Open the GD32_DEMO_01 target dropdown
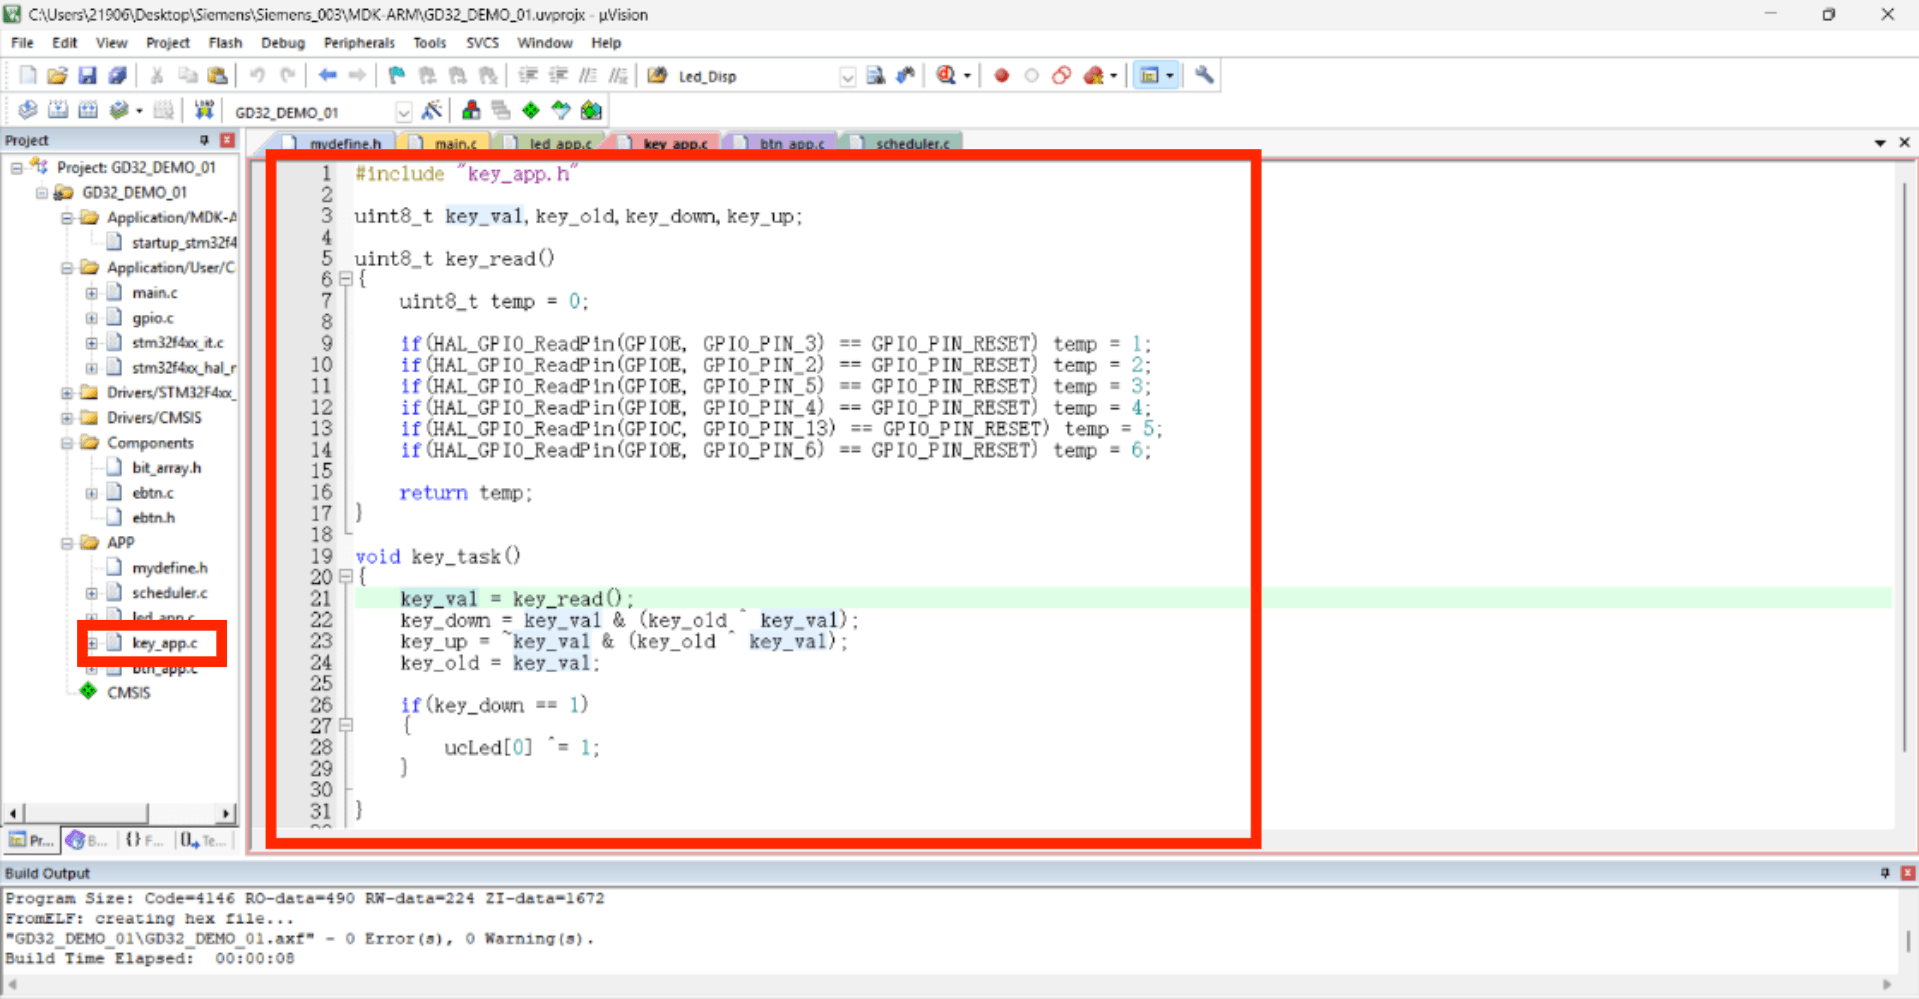This screenshot has height=999, width=1919. click(403, 111)
